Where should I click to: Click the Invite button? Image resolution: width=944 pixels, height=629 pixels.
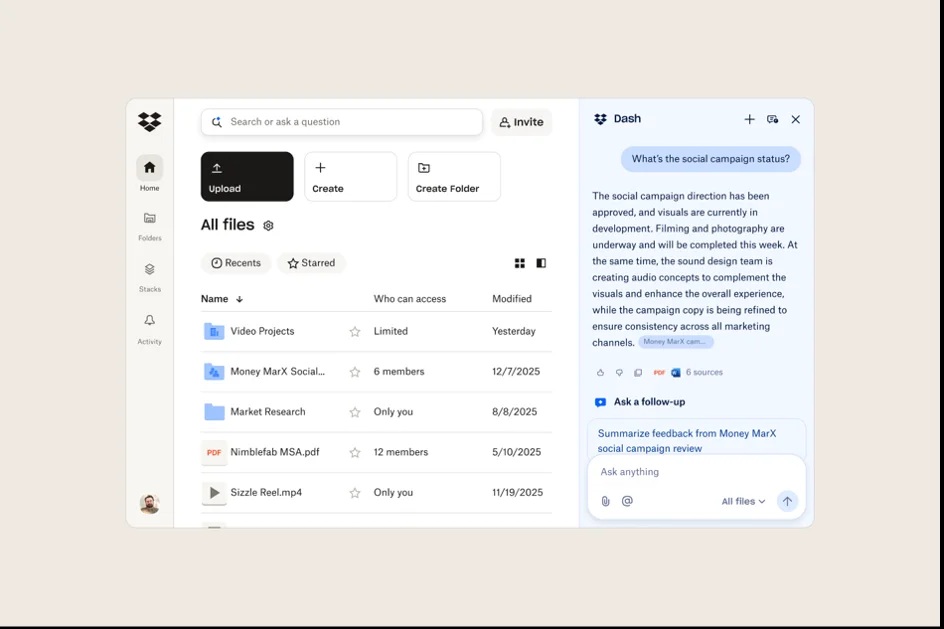pos(521,122)
